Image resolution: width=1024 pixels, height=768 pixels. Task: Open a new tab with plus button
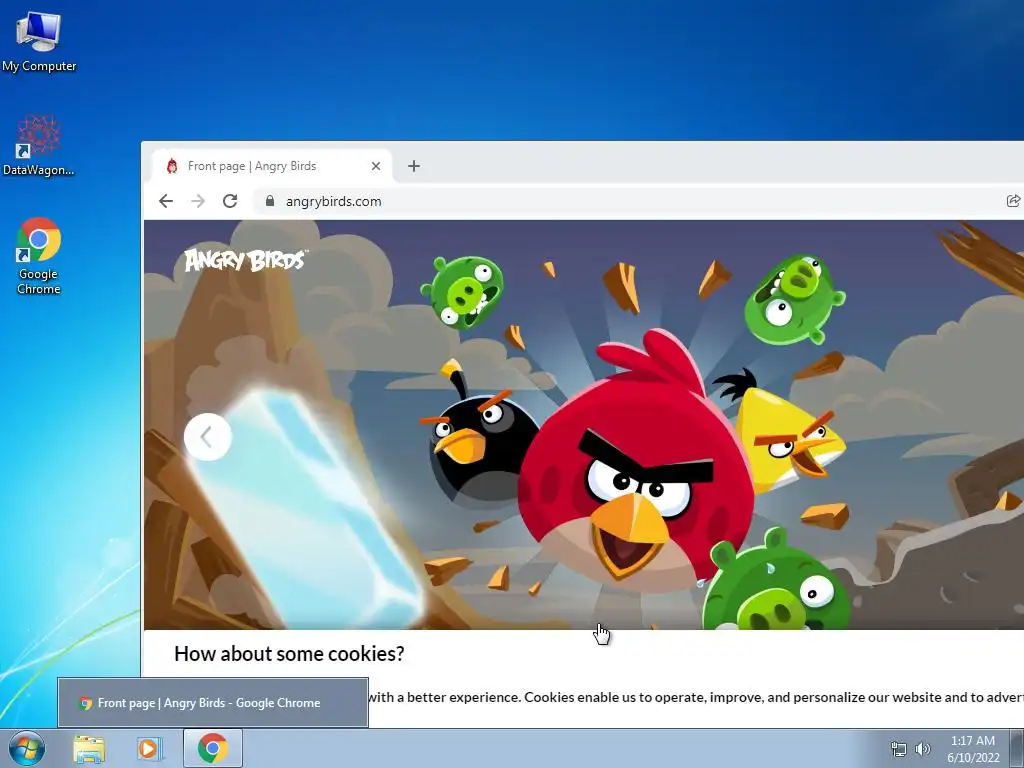(413, 166)
